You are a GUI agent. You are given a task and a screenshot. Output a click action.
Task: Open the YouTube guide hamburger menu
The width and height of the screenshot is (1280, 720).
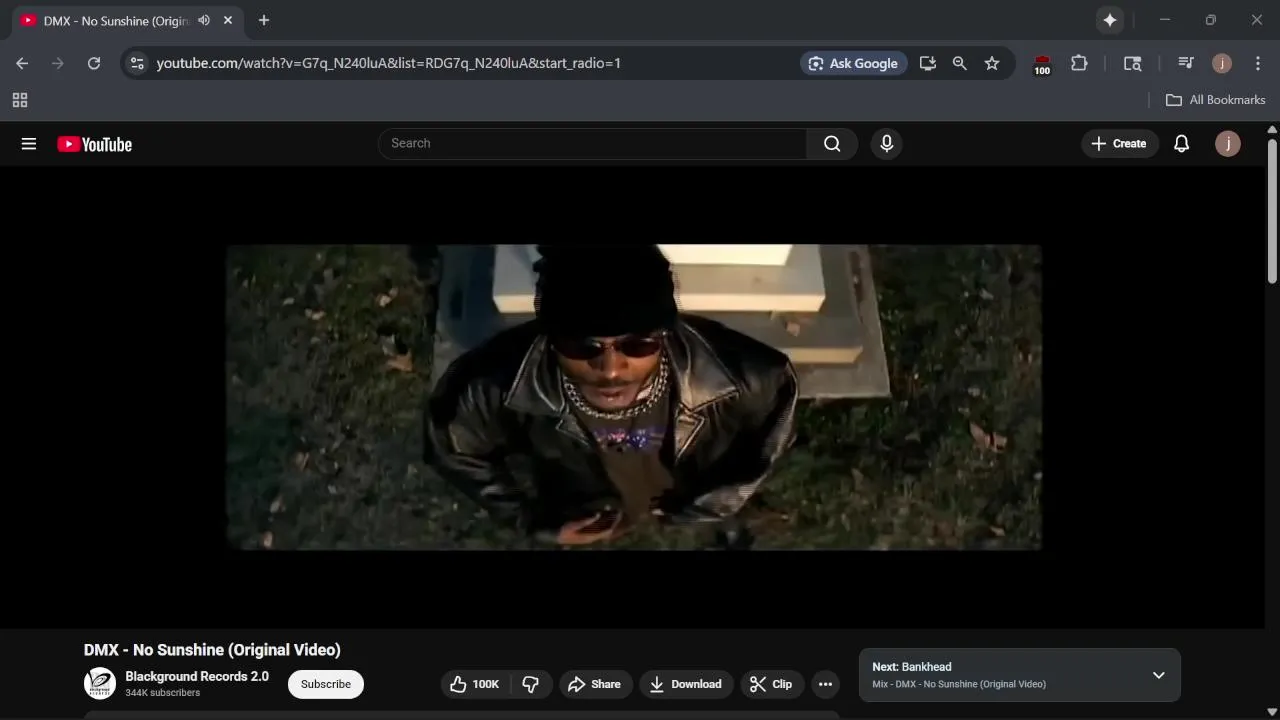point(29,144)
